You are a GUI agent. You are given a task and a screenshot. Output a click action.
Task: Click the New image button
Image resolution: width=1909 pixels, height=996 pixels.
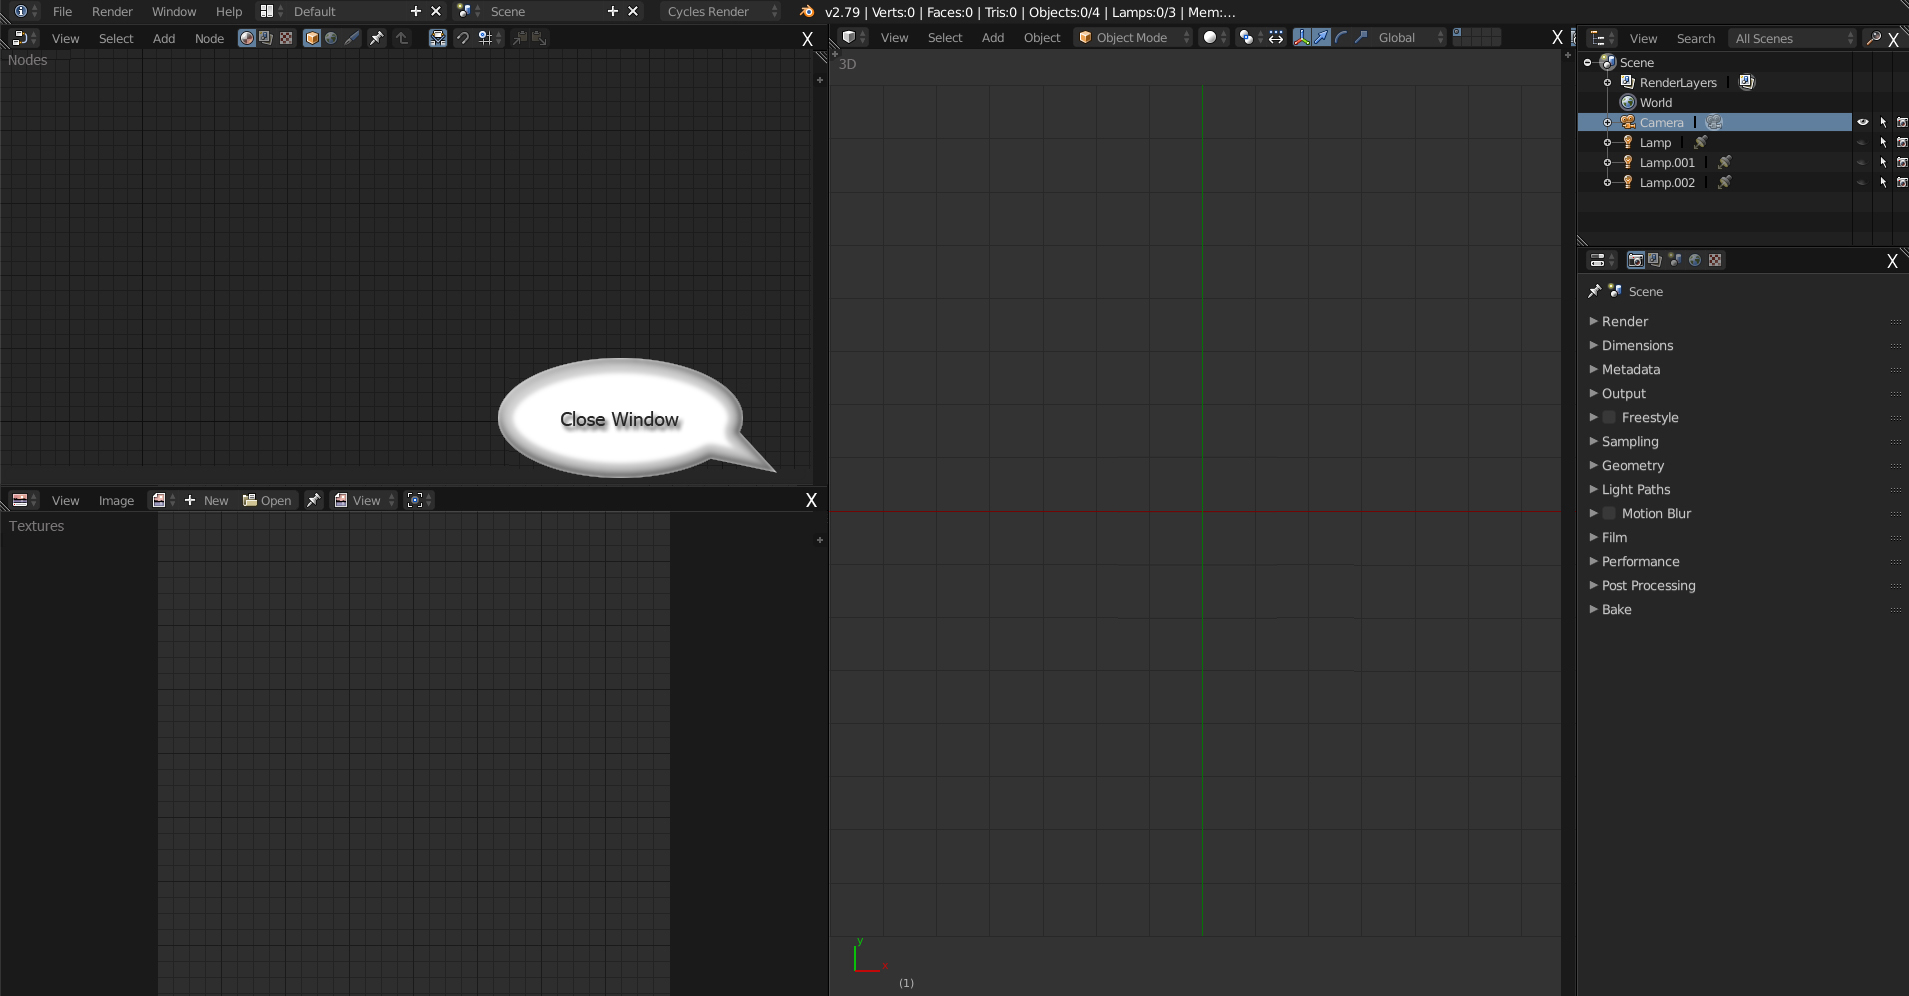click(207, 500)
